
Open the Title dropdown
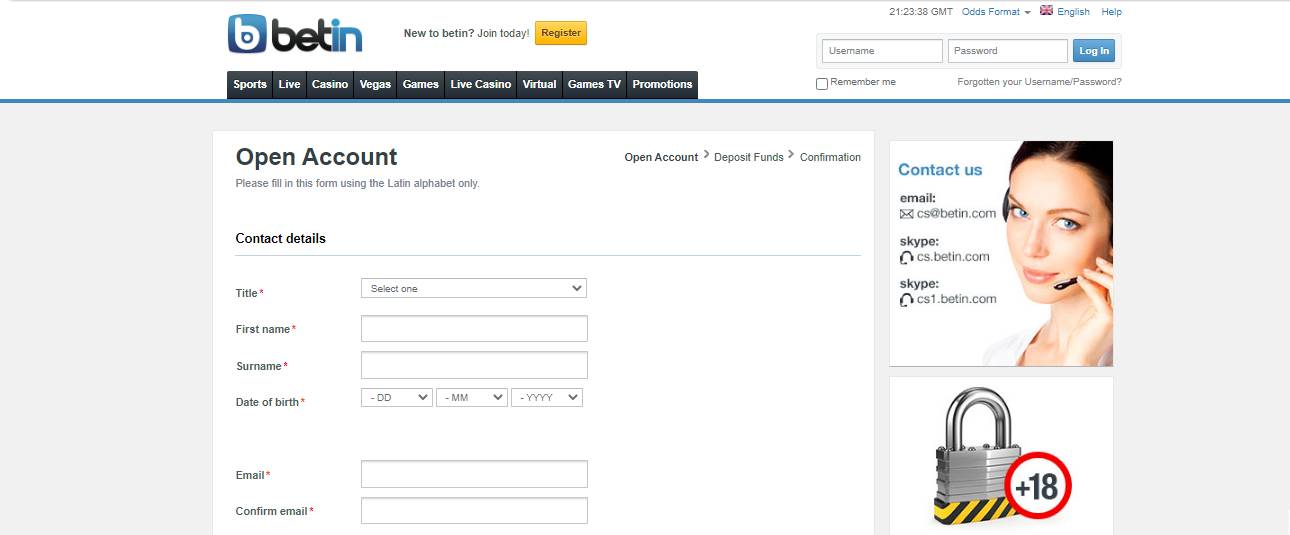point(473,288)
